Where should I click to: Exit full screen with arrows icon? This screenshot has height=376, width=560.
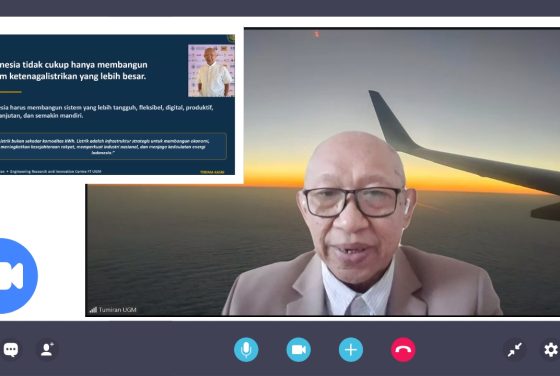515,350
